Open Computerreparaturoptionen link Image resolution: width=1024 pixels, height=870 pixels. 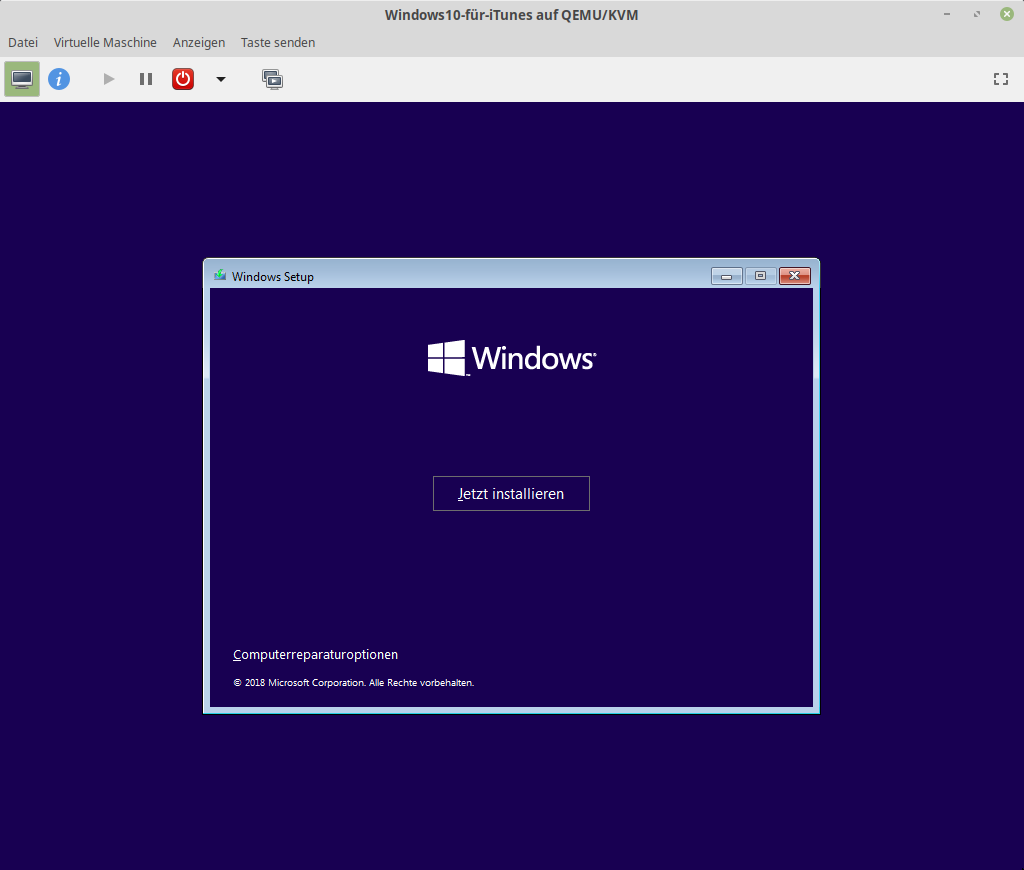pos(315,655)
